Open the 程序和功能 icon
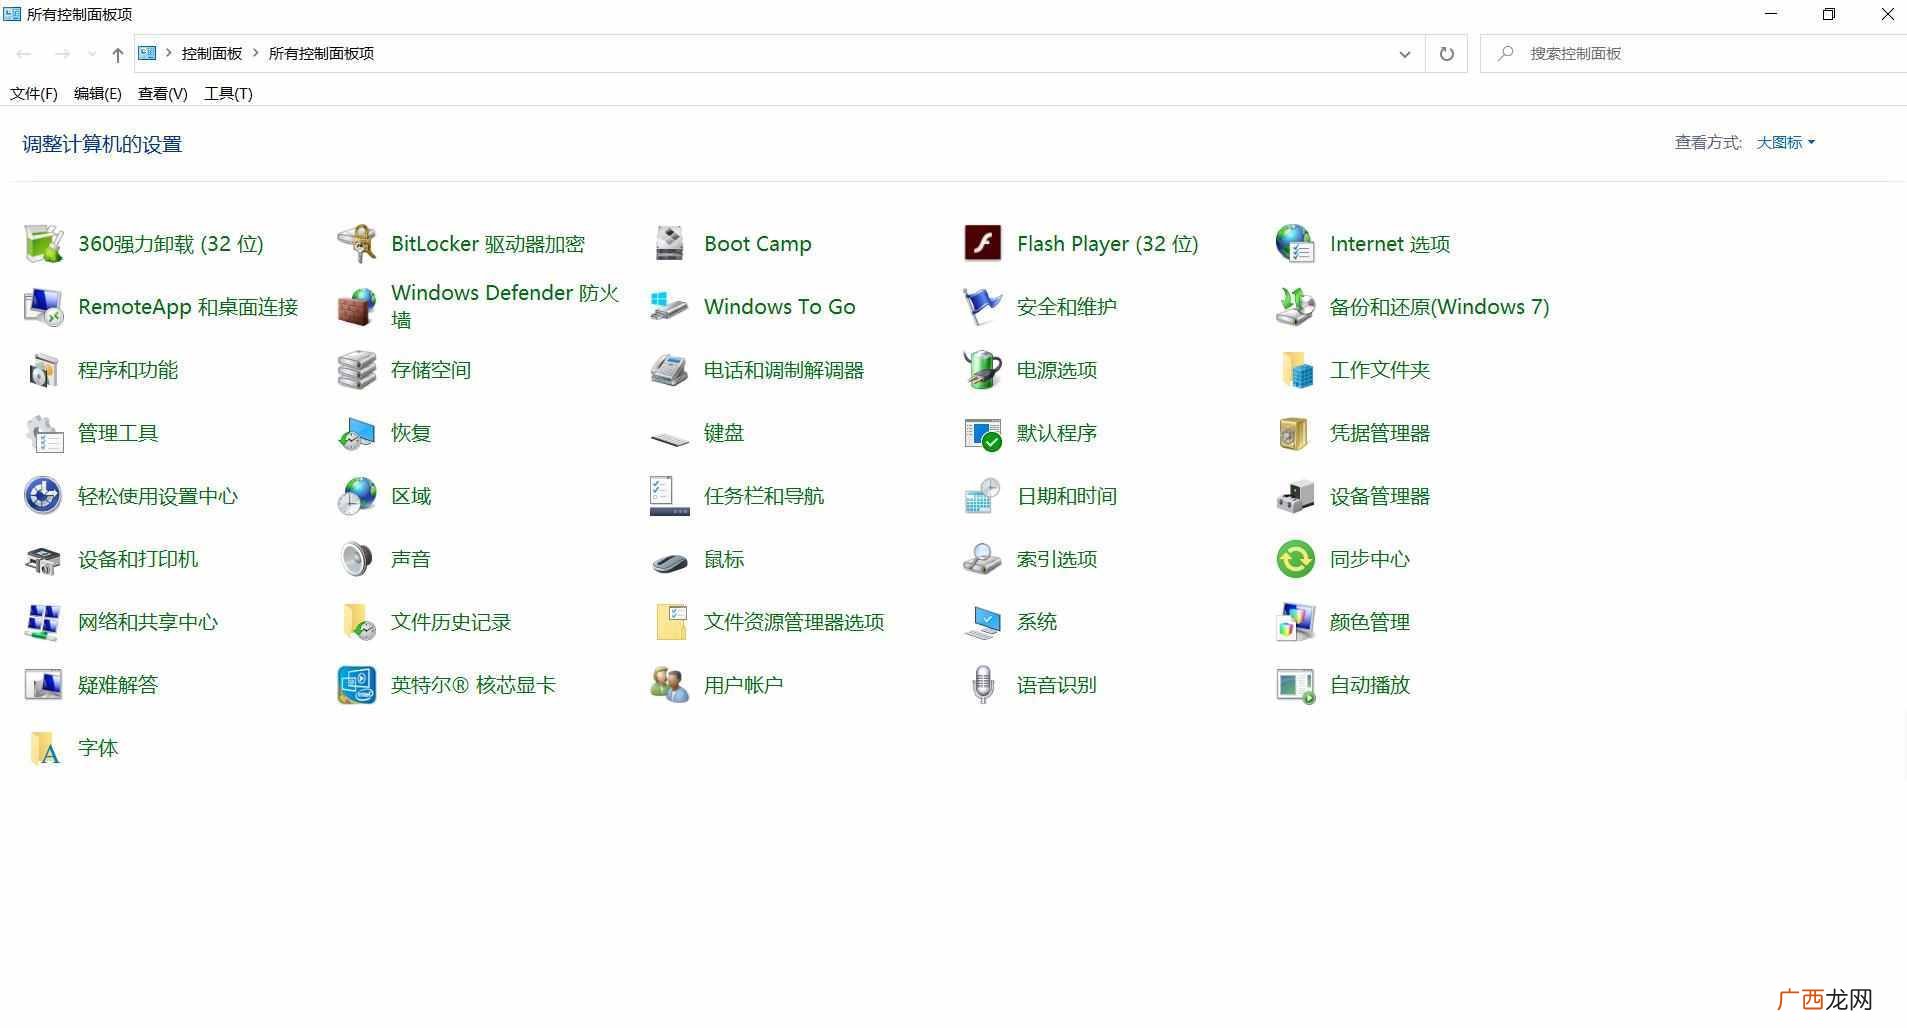The width and height of the screenshot is (1907, 1028). (x=43, y=370)
